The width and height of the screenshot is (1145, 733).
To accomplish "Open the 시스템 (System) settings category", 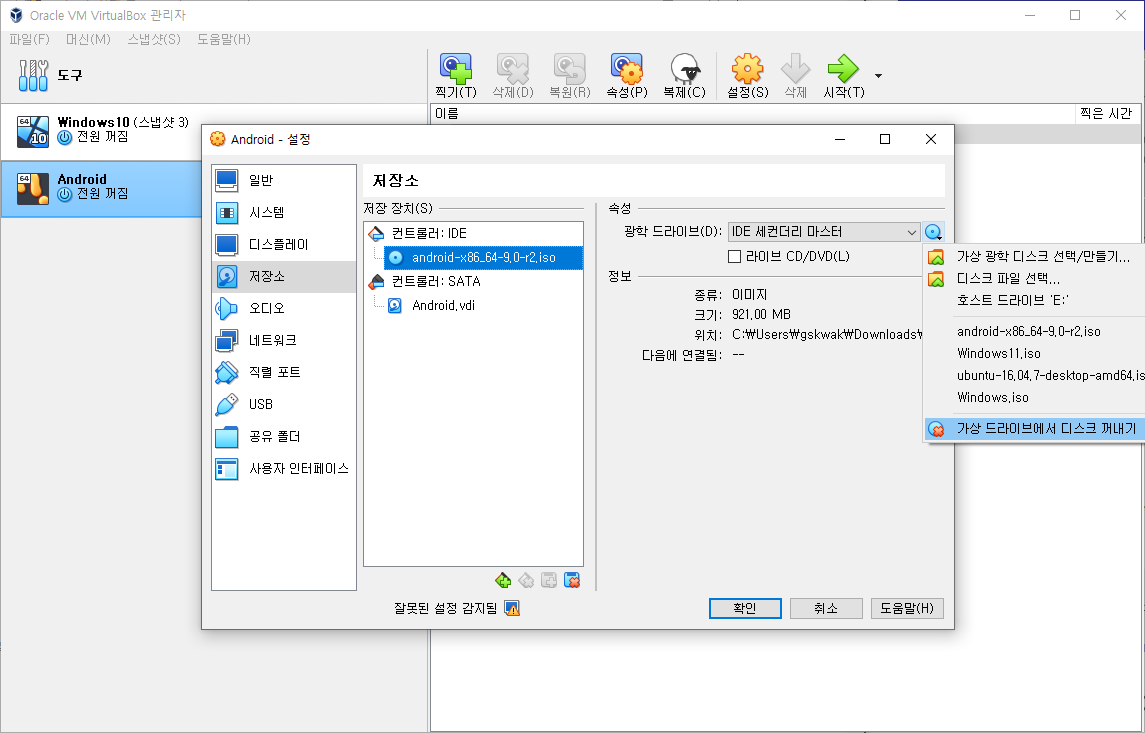I will pyautogui.click(x=283, y=212).
